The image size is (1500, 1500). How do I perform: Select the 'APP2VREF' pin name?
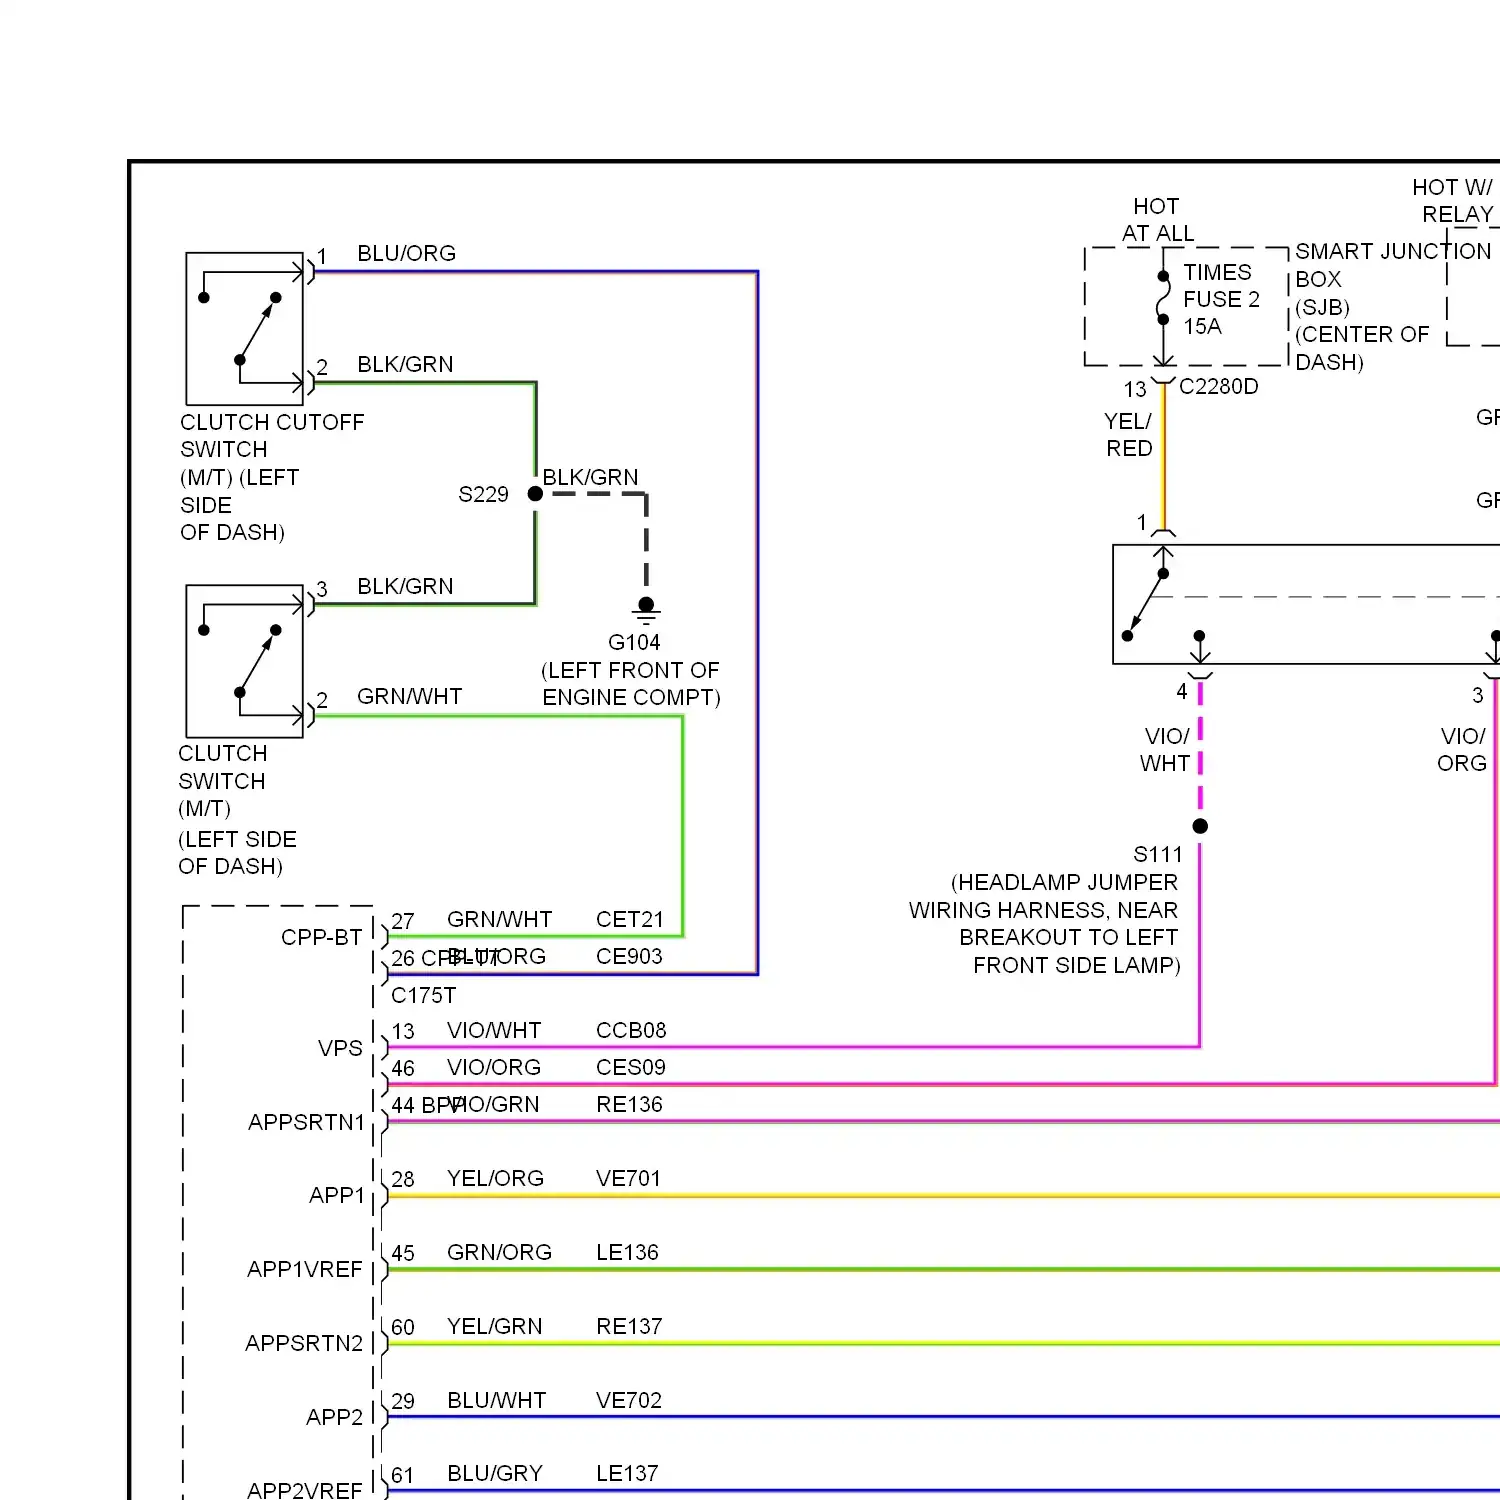coord(305,1490)
